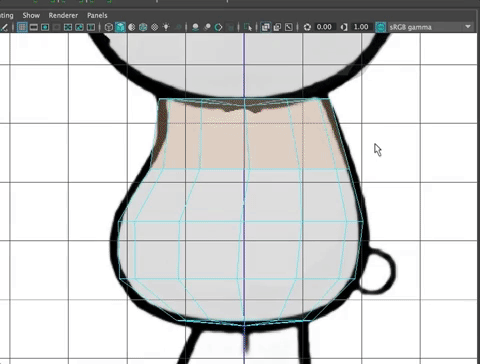480x364 pixels.
Task: Click the Use All Lights bulb icon
Action: click(166, 27)
